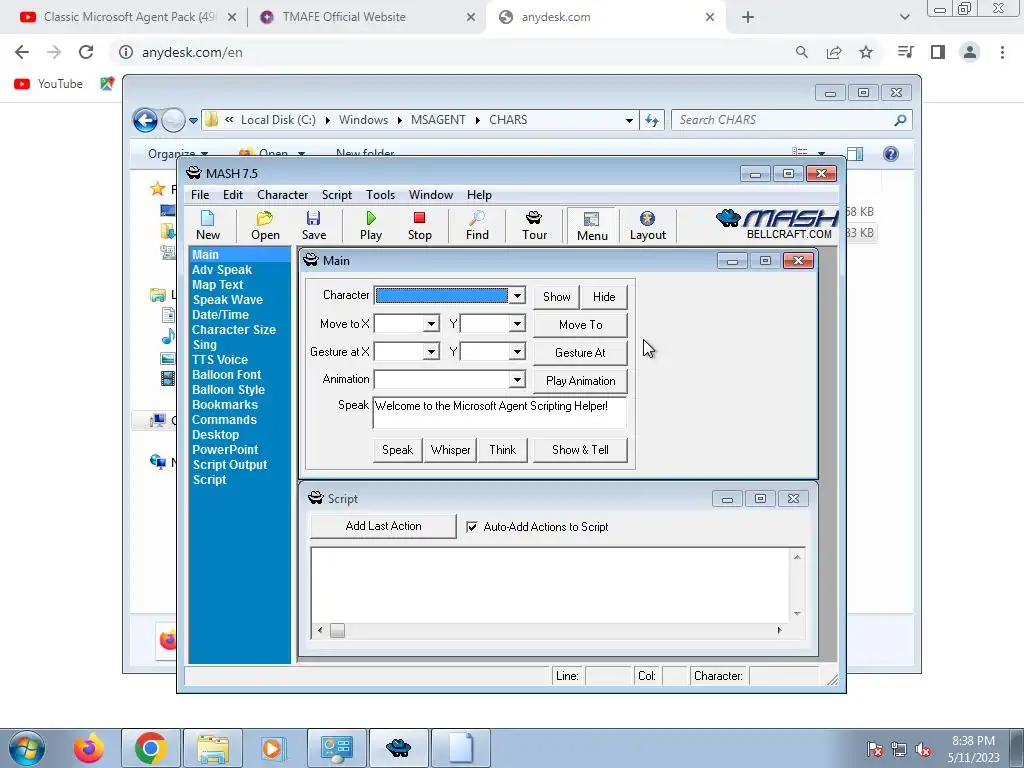Click the New toolbar icon in MASH
The width and height of the screenshot is (1024, 768).
point(208,225)
